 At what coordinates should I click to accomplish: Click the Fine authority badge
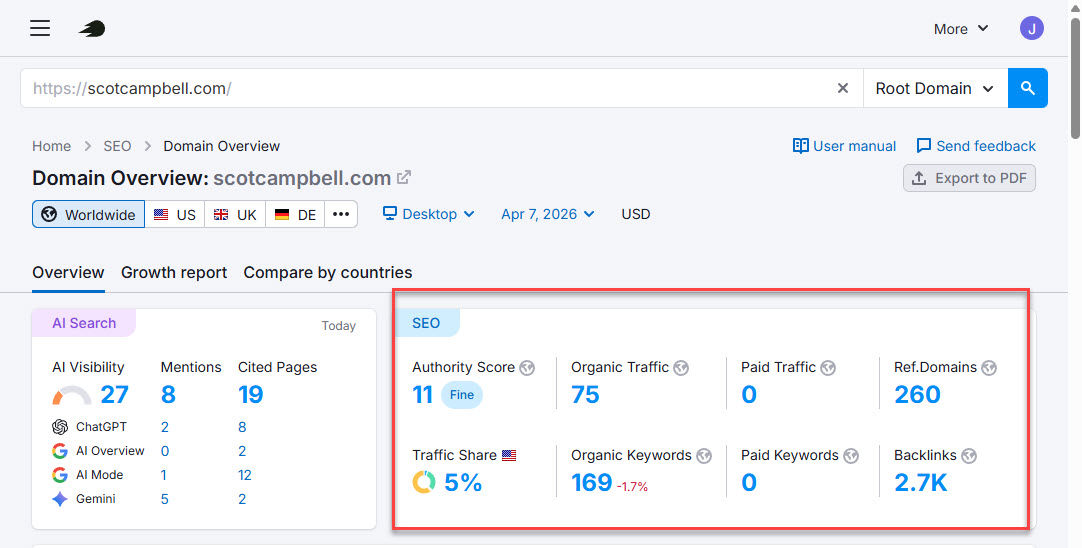click(x=462, y=395)
